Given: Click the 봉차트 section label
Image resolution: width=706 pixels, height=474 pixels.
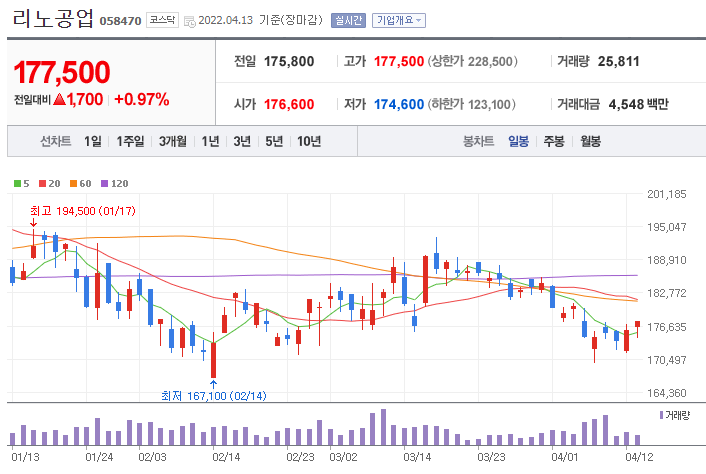Looking at the screenshot, I should coord(479,141).
